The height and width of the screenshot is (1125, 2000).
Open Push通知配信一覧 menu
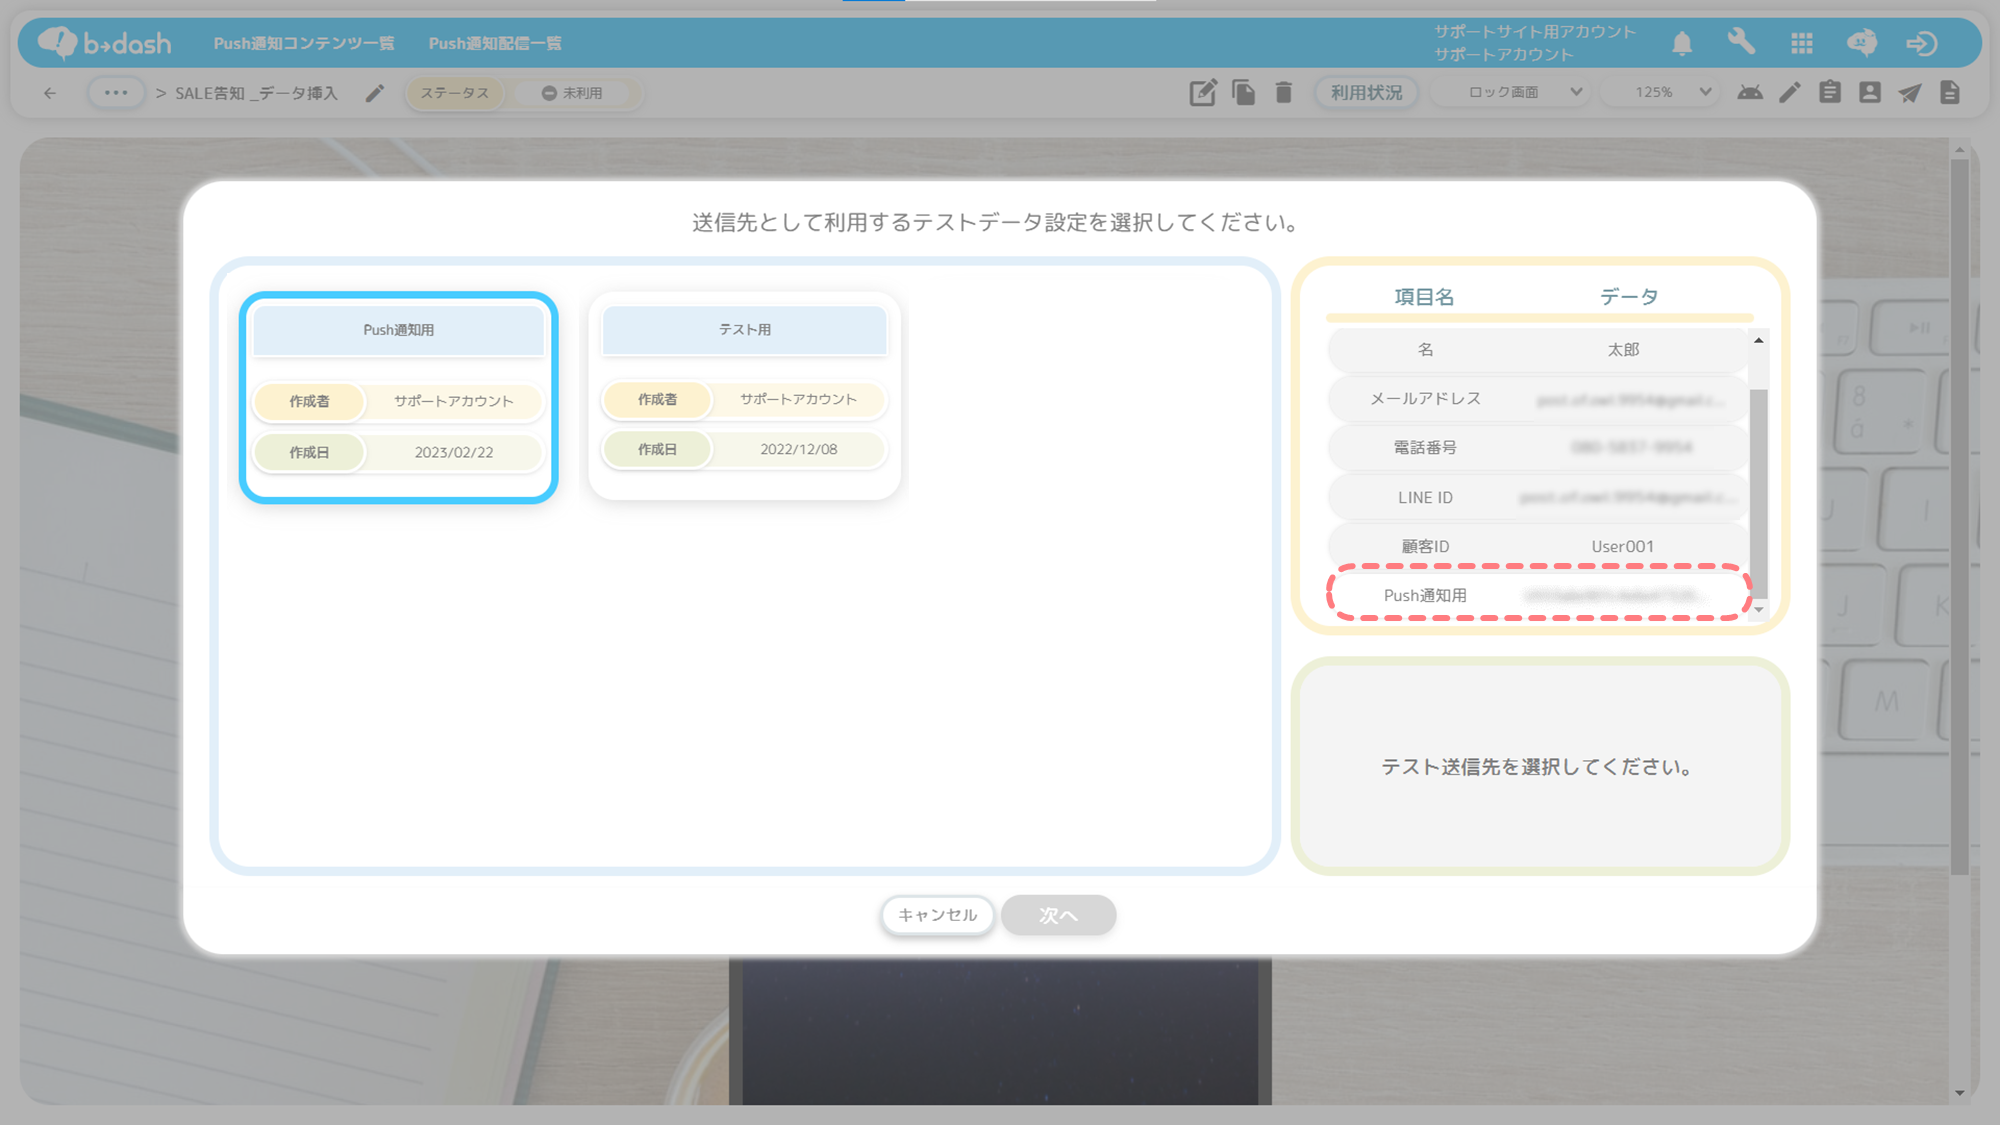click(495, 43)
